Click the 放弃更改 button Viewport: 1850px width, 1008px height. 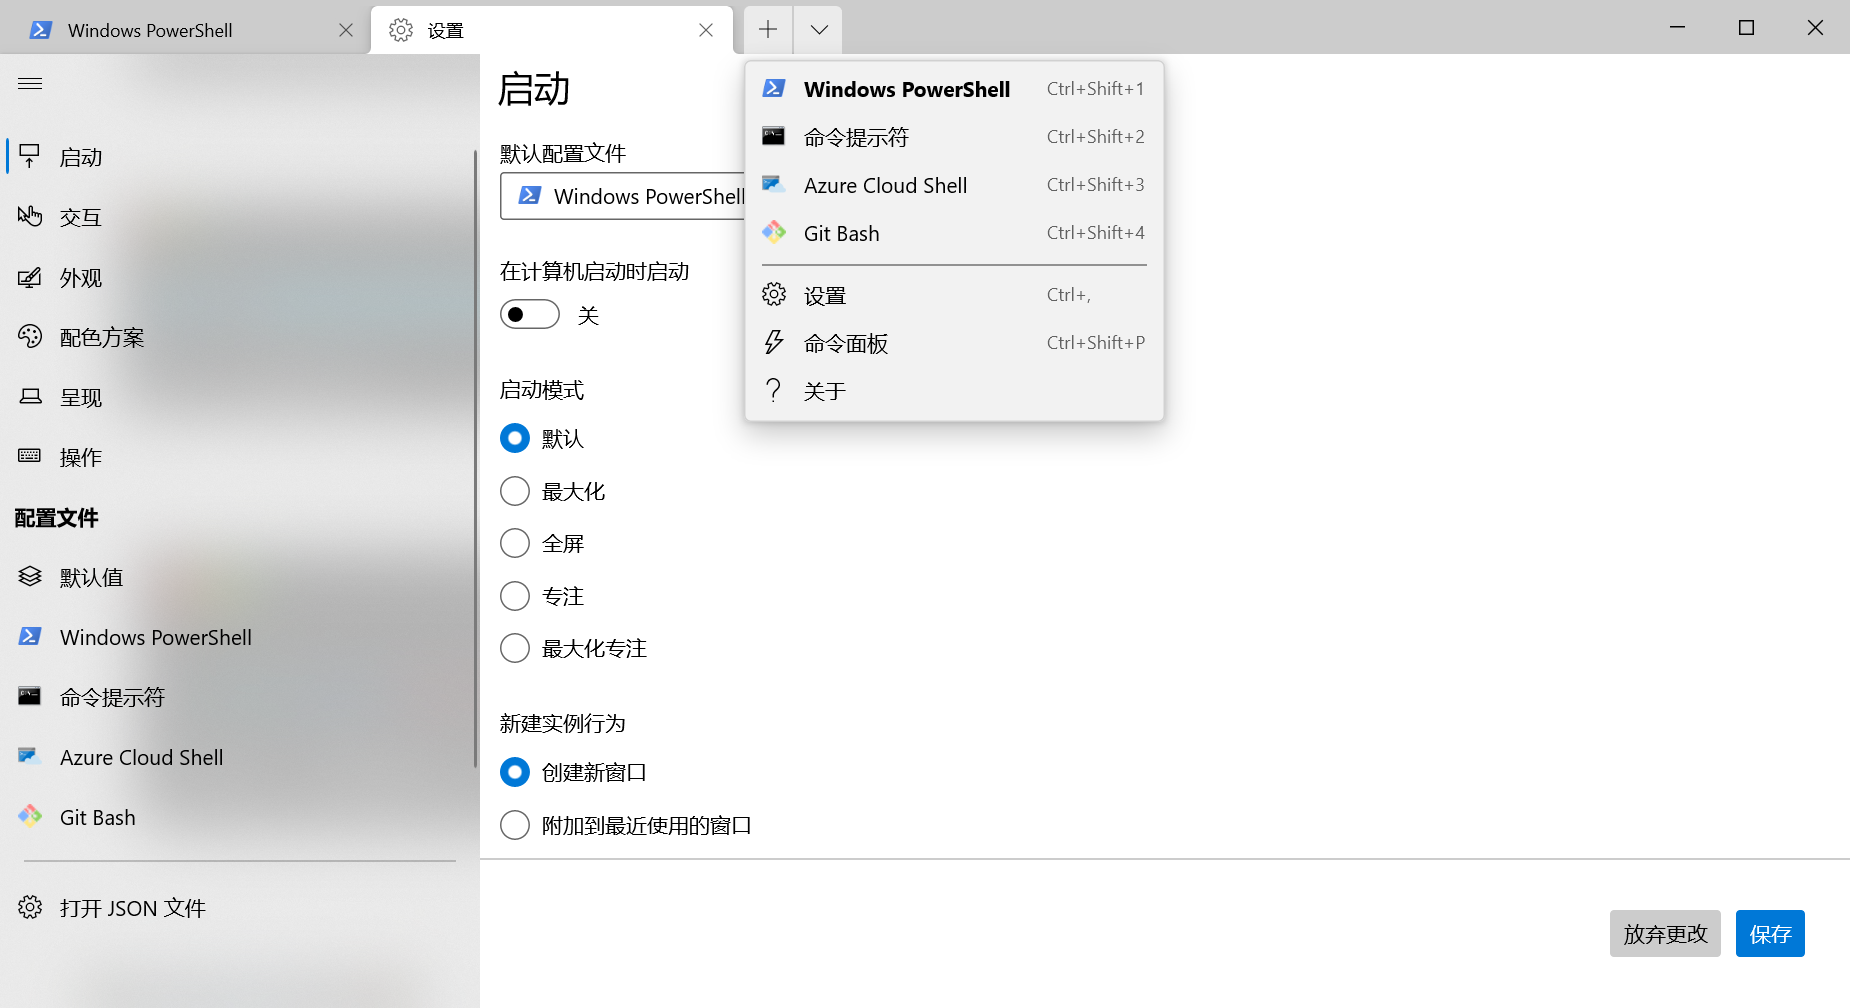(1665, 933)
